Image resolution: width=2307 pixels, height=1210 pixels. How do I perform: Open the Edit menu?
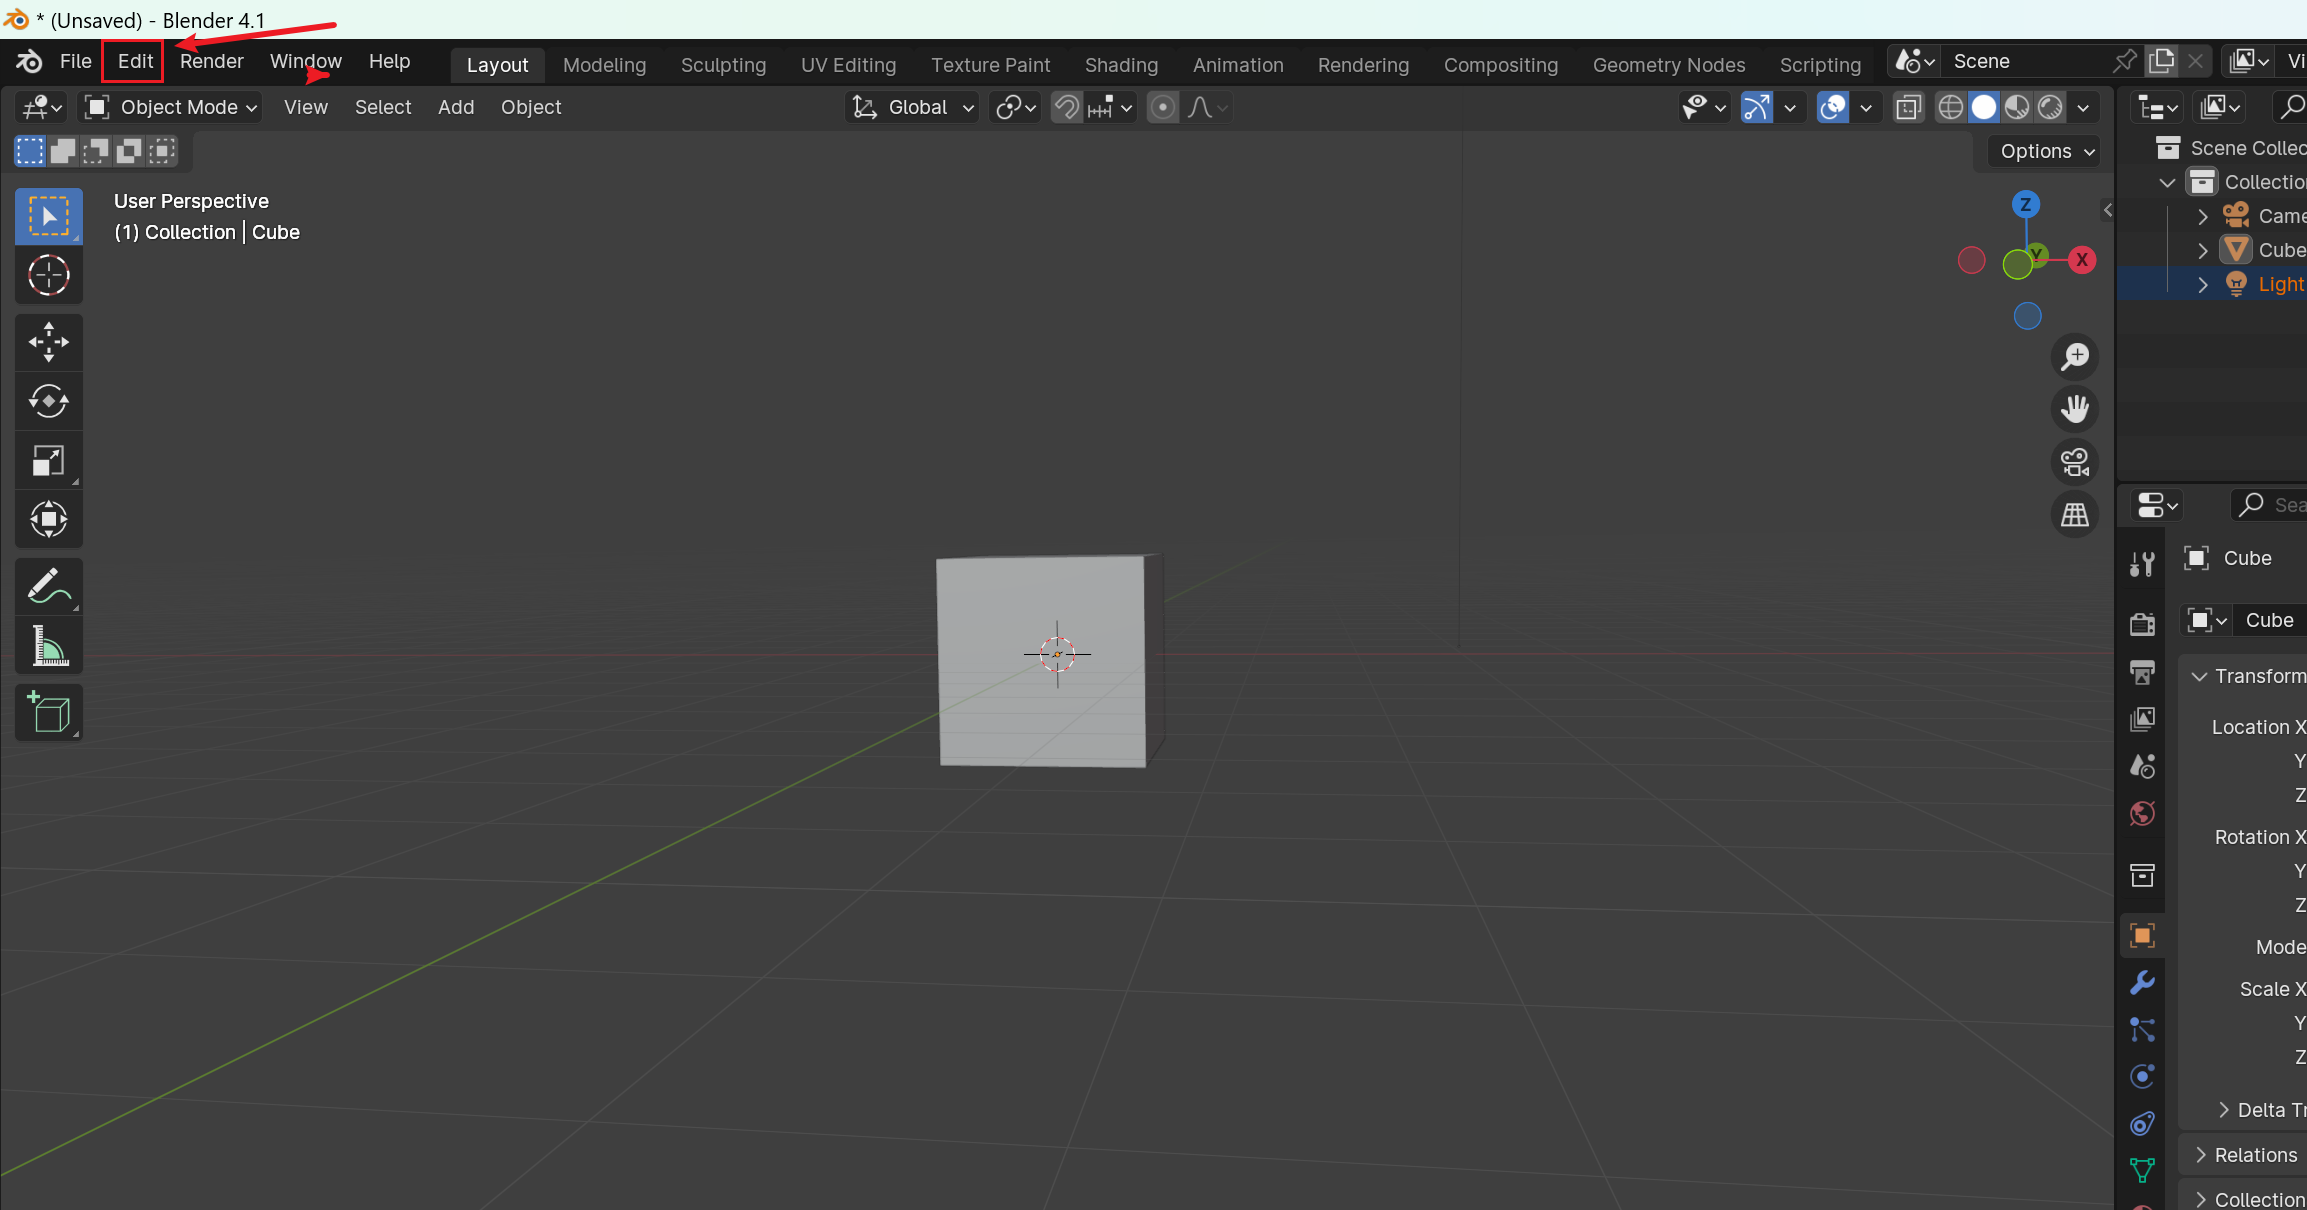[x=135, y=61]
